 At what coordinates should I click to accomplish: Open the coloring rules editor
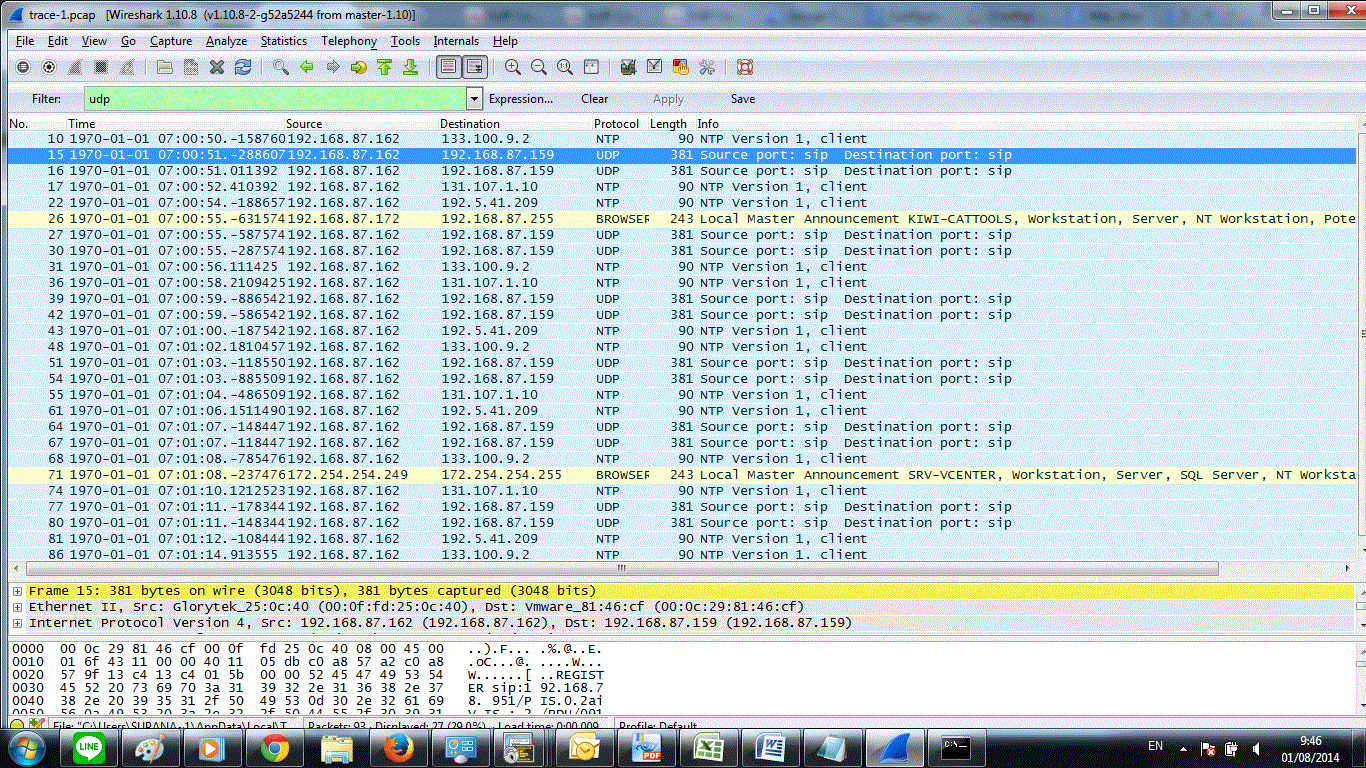tap(681, 67)
